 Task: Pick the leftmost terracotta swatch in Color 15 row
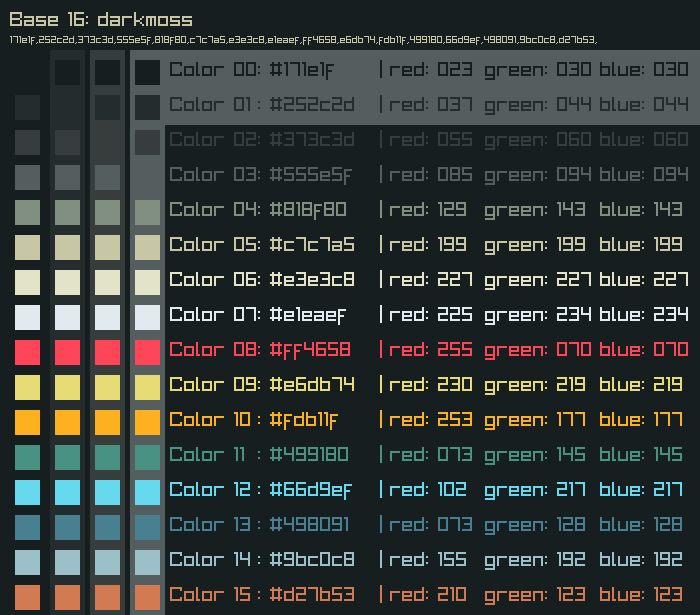pyautogui.click(x=28, y=597)
